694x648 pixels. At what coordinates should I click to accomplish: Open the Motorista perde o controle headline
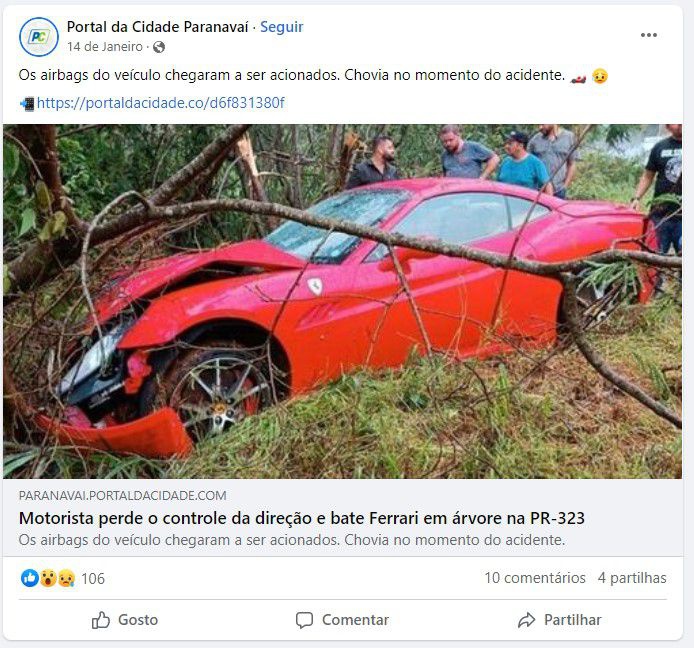point(302,518)
